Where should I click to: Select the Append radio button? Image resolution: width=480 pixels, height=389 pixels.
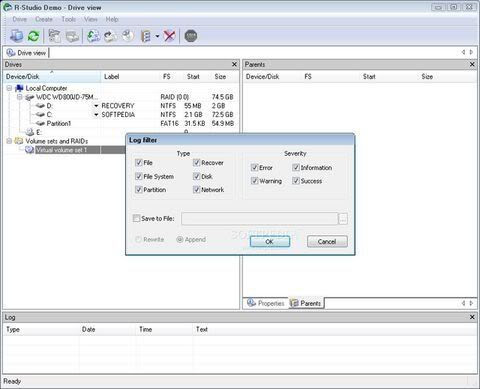[x=180, y=239]
